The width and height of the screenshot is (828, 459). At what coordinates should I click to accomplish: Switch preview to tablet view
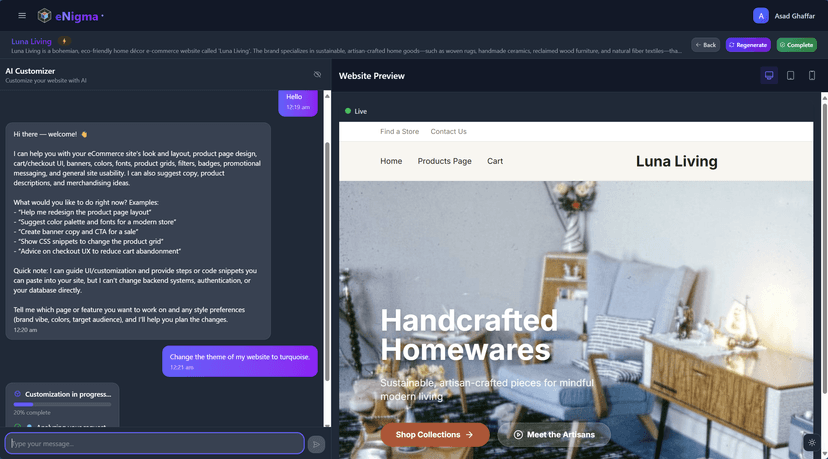pyautogui.click(x=790, y=75)
